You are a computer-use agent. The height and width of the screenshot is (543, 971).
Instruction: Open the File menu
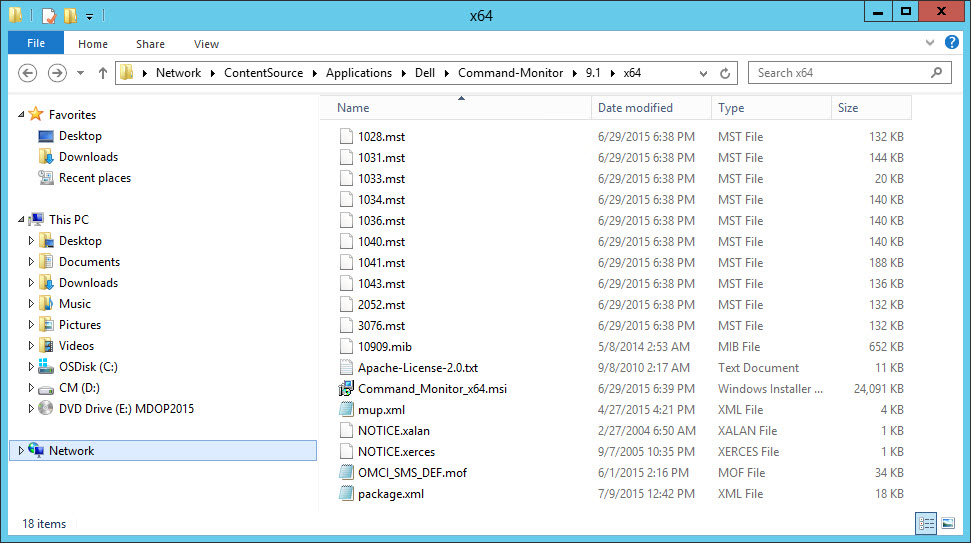click(x=36, y=43)
